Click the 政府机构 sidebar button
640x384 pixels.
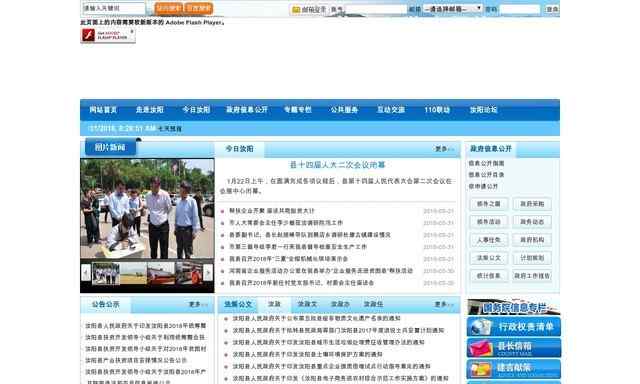pyautogui.click(x=532, y=240)
